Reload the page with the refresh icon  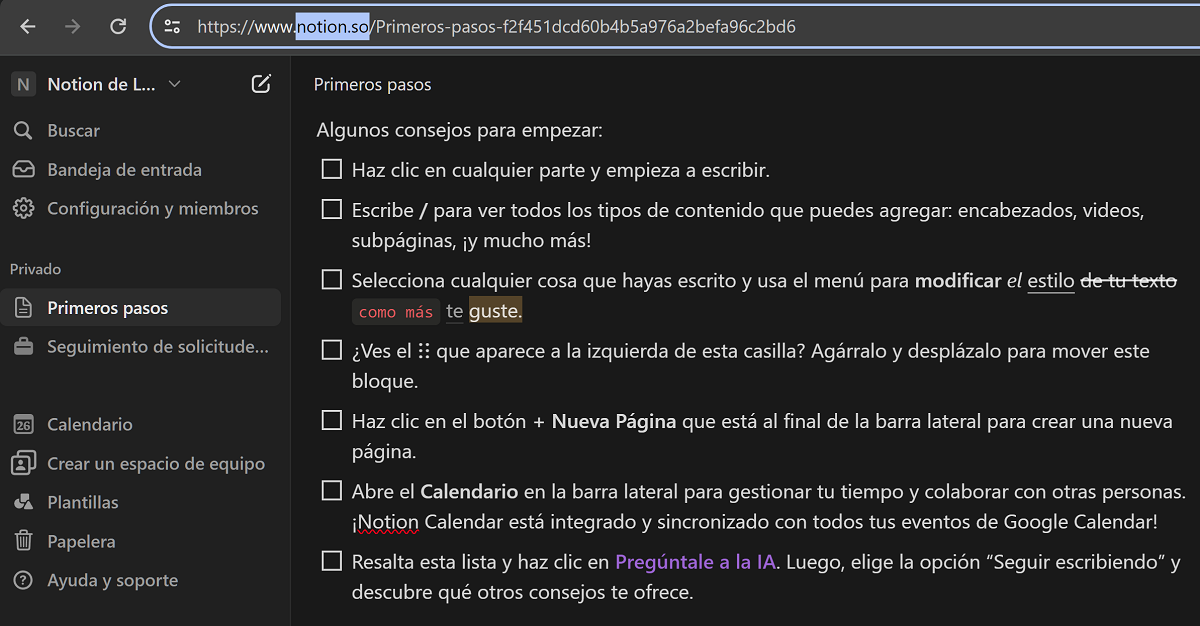118,27
